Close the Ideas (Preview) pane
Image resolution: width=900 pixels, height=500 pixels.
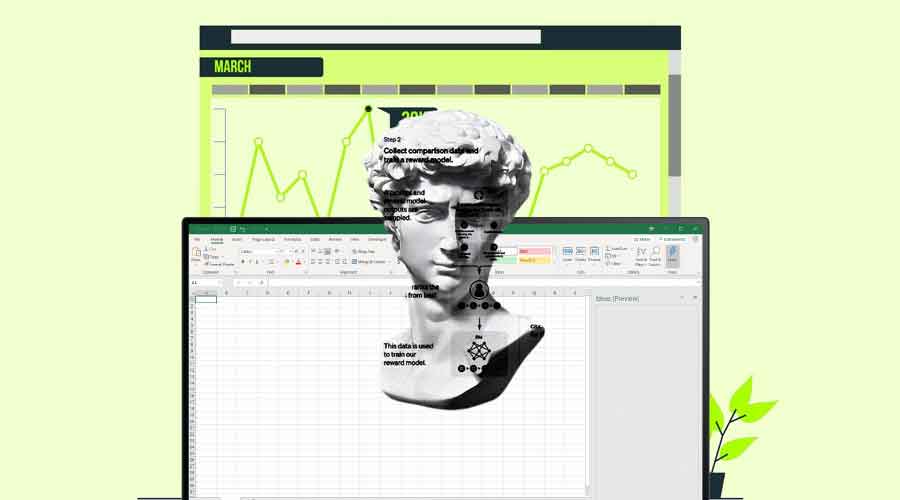tap(695, 298)
